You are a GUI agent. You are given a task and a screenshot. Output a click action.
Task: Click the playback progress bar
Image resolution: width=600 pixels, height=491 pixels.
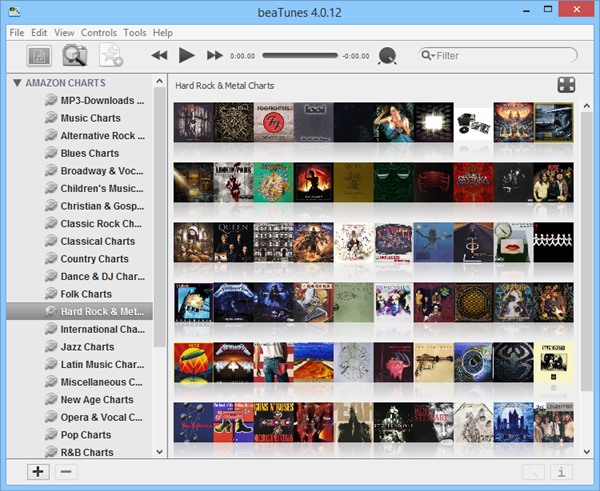point(300,56)
